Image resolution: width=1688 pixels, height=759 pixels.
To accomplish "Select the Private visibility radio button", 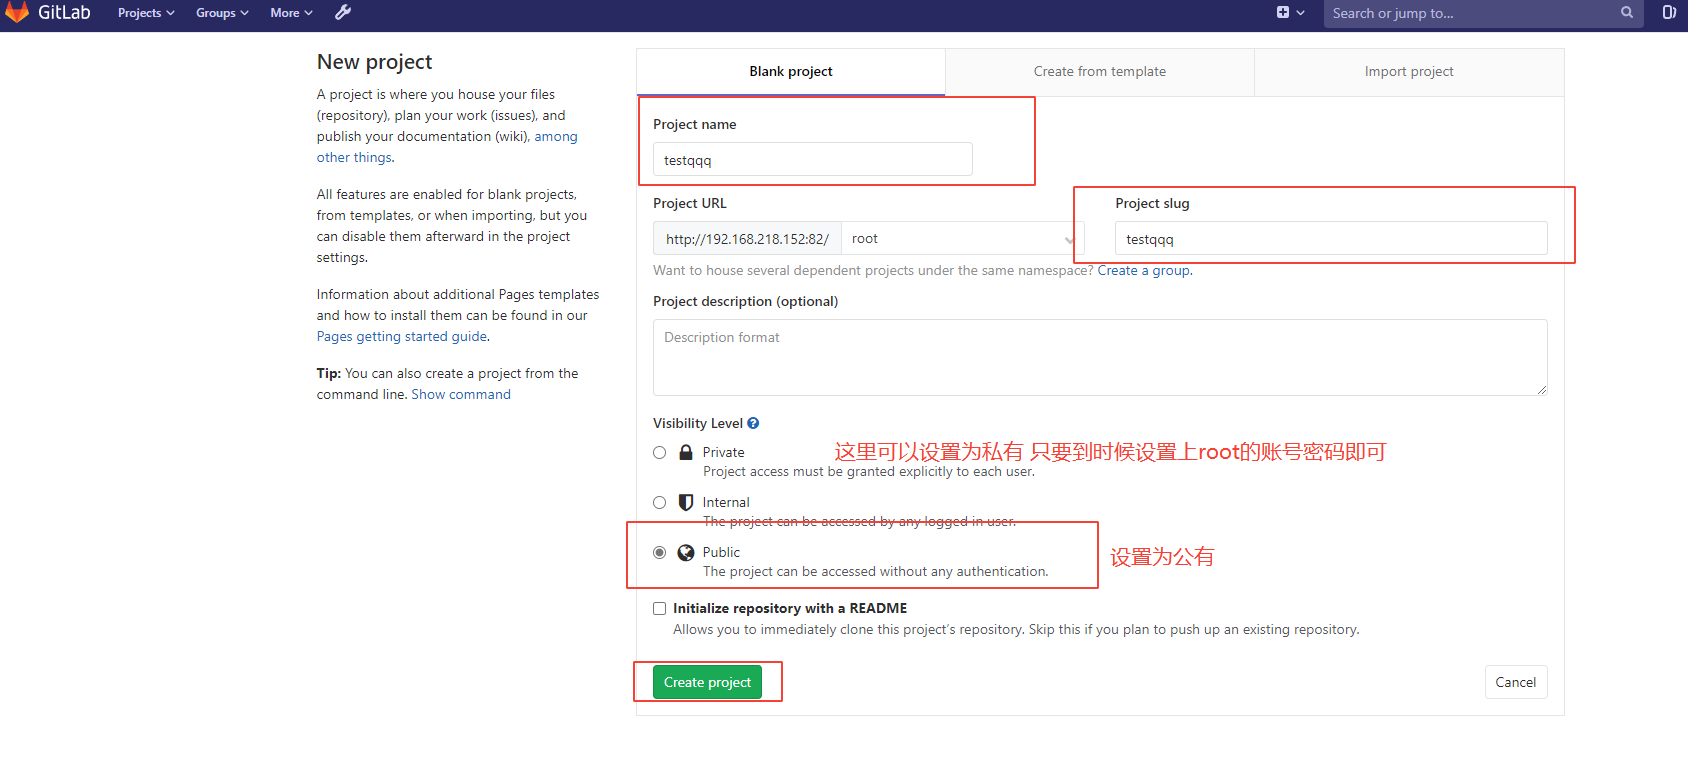I will coord(660,453).
